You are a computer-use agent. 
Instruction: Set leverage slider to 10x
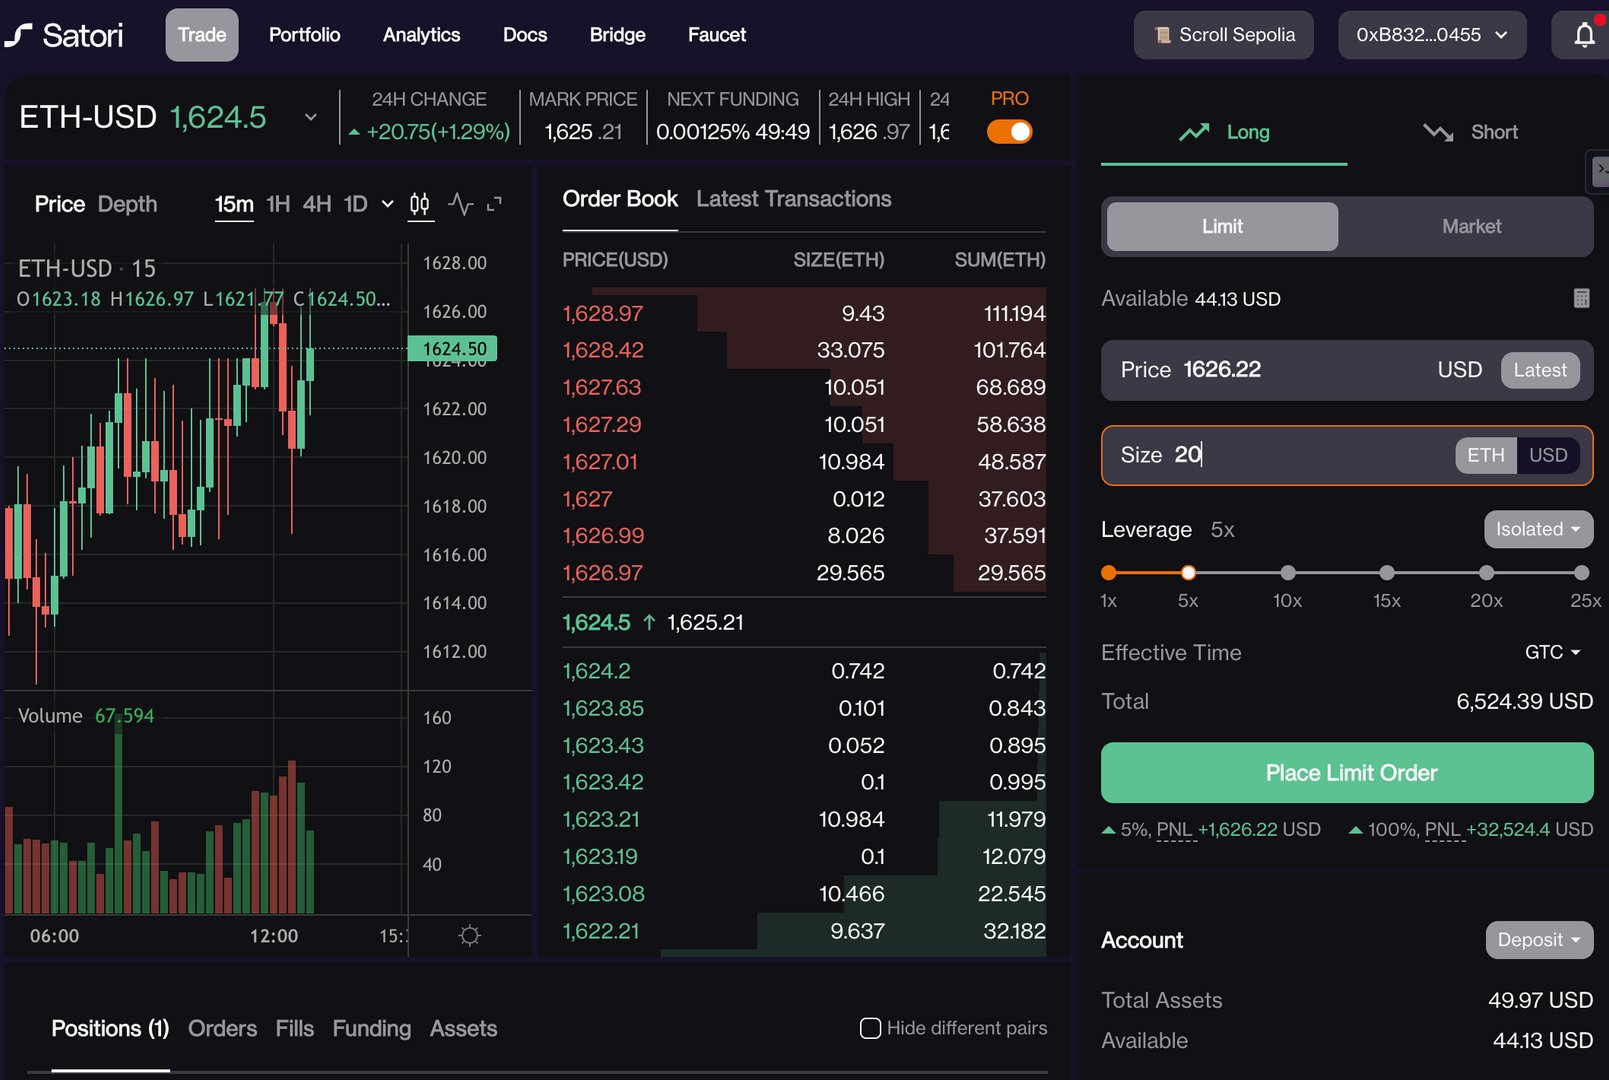[1287, 573]
